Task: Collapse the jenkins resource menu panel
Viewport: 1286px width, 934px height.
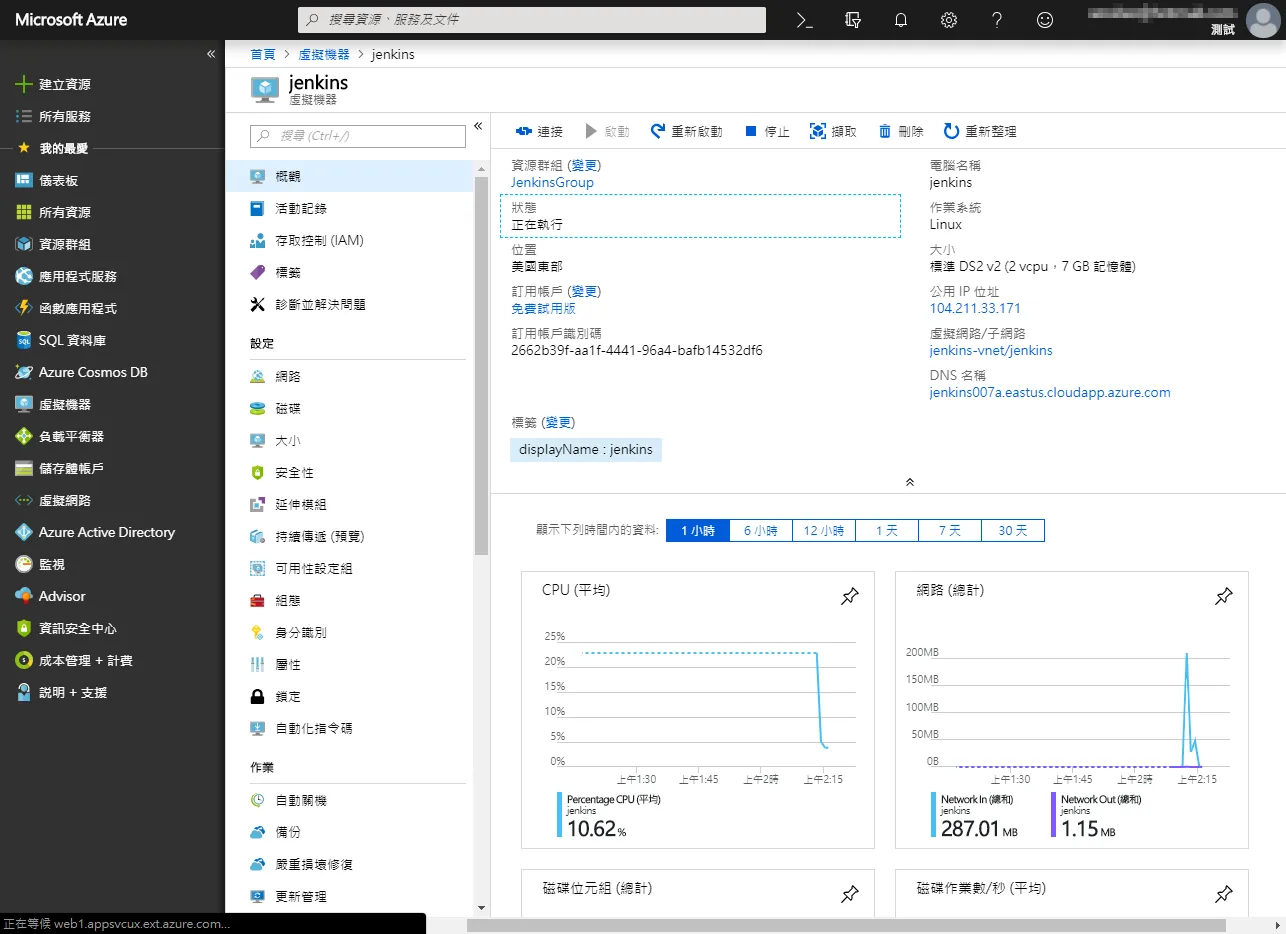Action: tap(478, 126)
